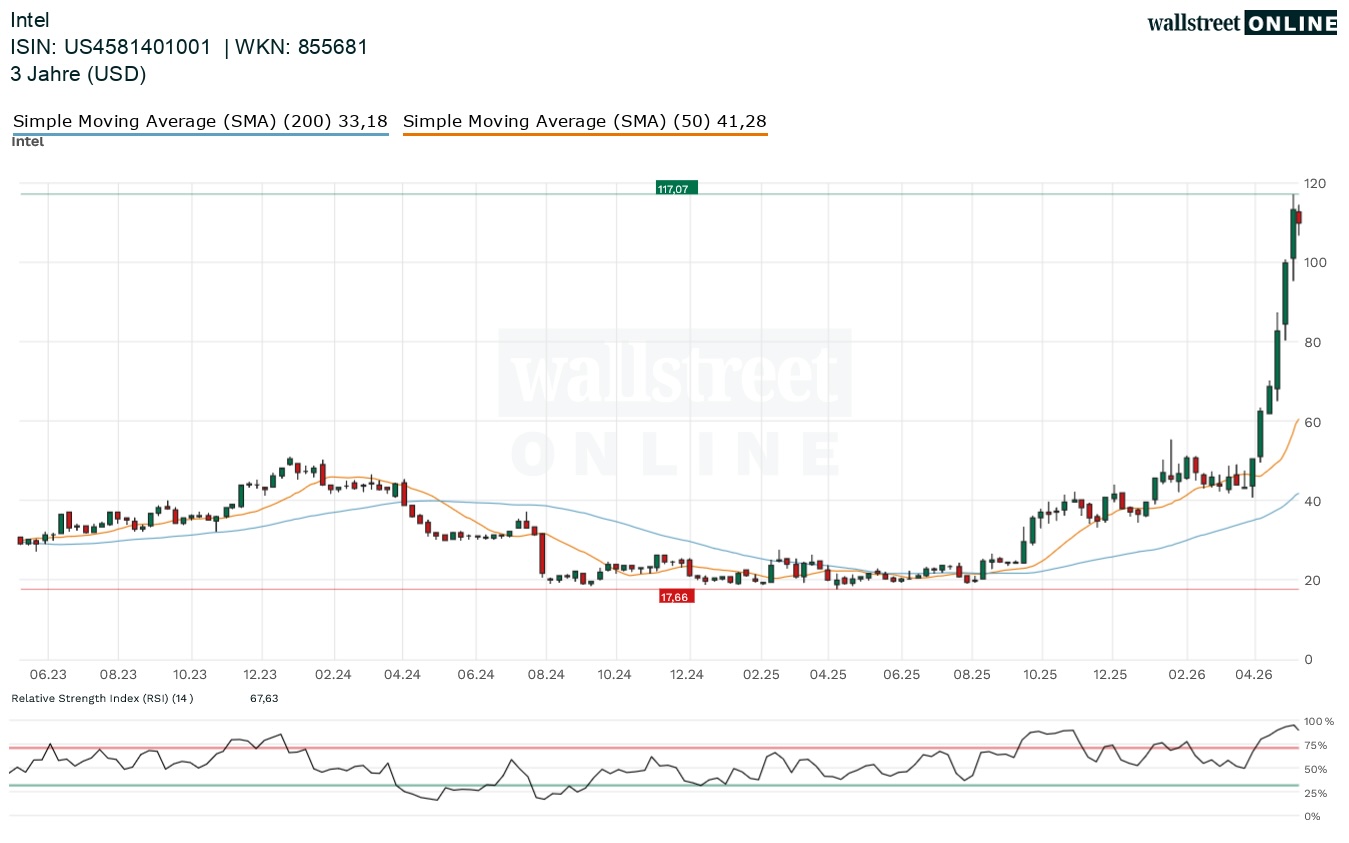
Task: Click the 04.25 date axis label
Action: [x=828, y=675]
